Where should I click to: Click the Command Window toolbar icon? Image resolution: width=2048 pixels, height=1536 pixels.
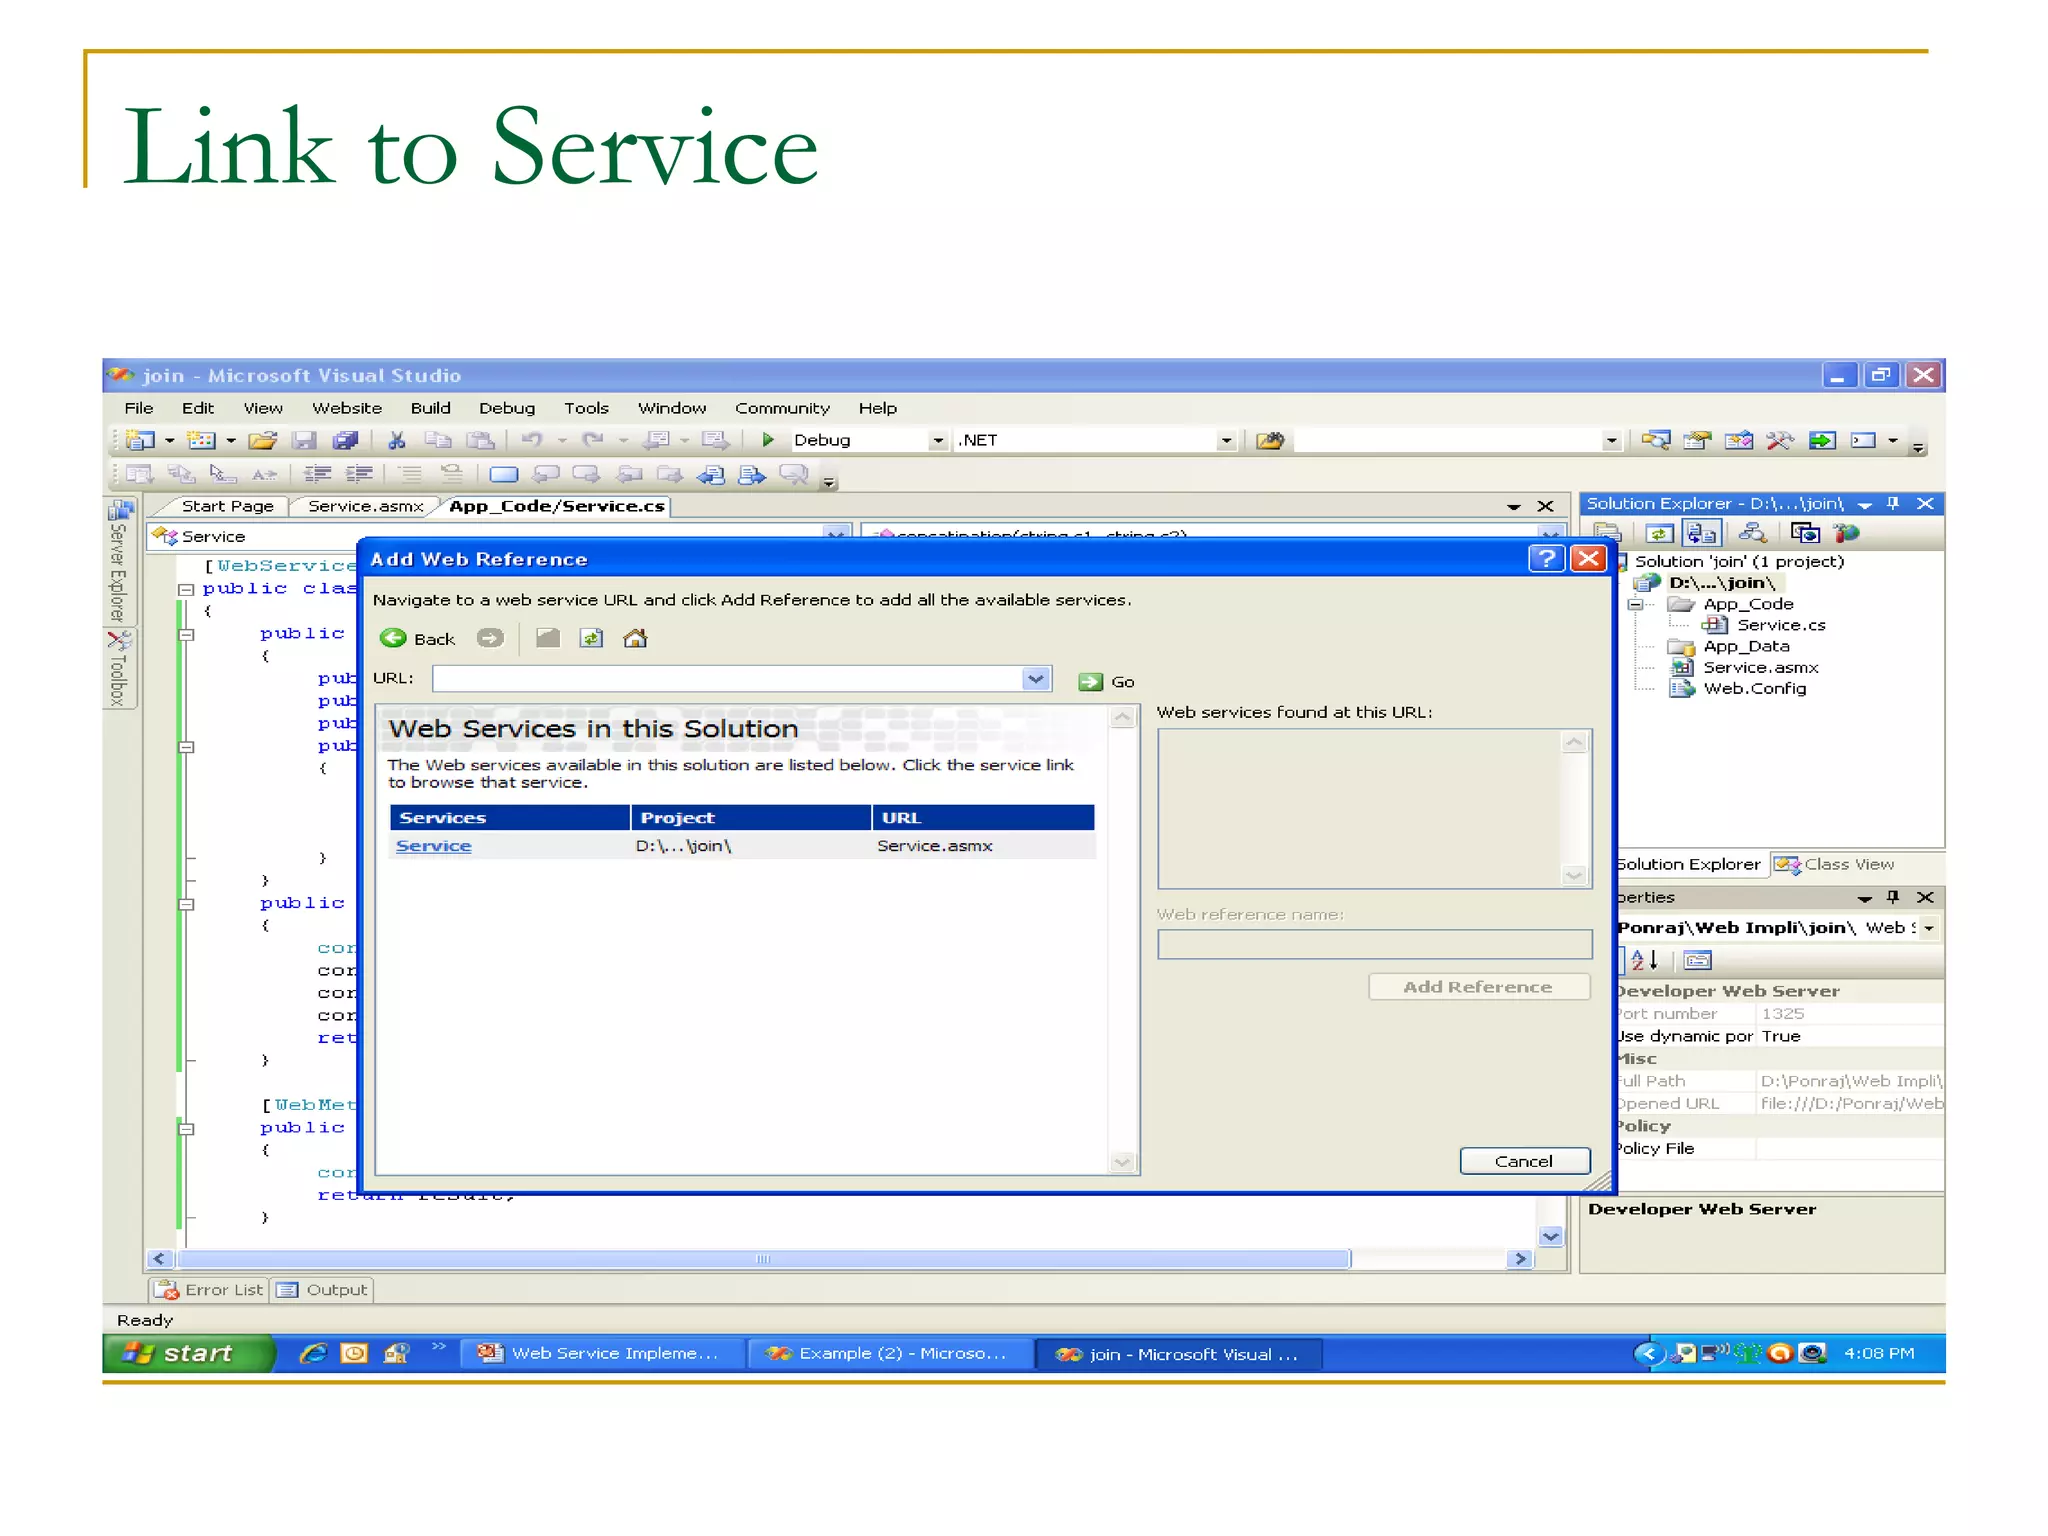click(x=1863, y=441)
